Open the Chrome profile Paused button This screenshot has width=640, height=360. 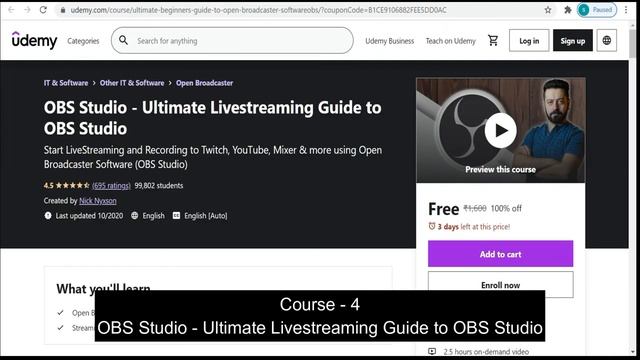click(x=596, y=10)
